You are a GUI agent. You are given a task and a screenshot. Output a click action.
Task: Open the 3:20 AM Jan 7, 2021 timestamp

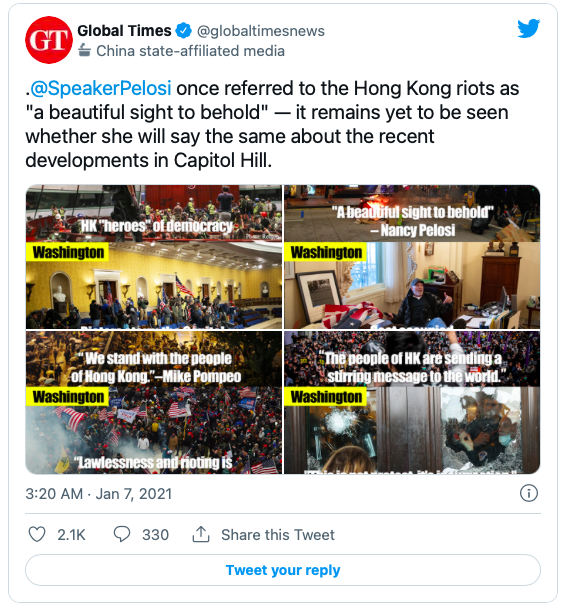[99, 494]
